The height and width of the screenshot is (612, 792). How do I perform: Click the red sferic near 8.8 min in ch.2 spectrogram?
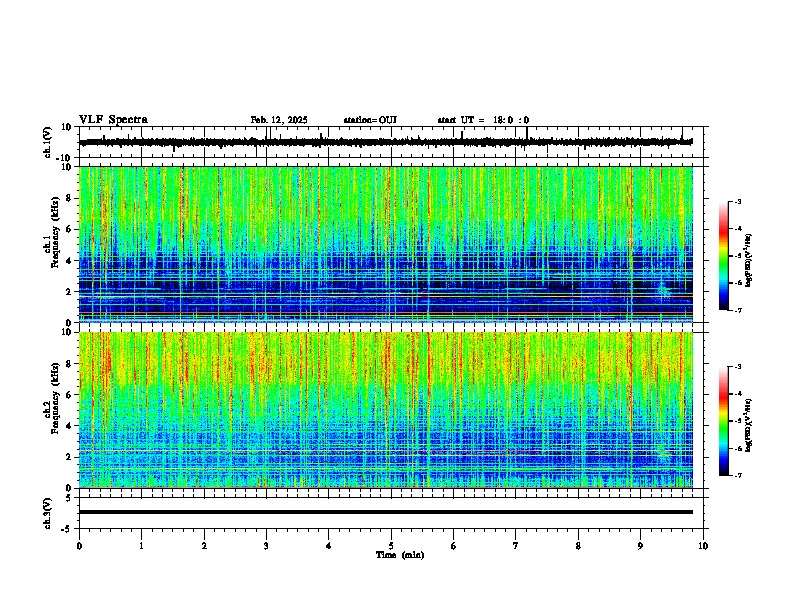(x=630, y=384)
